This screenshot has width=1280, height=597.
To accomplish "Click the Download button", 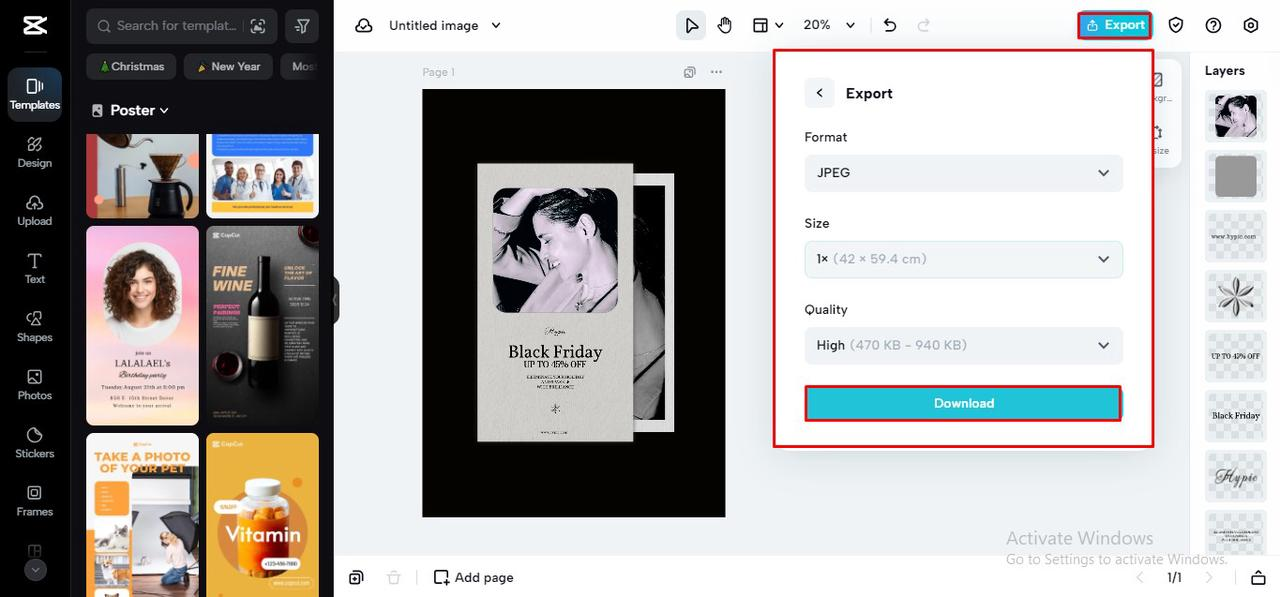I will tap(963, 404).
